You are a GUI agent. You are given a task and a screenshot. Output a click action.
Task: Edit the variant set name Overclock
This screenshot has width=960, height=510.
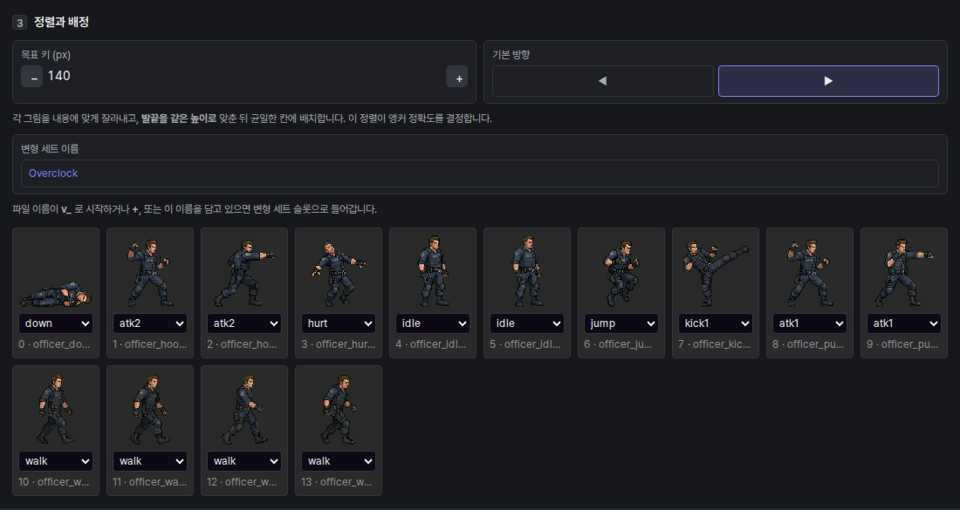point(479,173)
